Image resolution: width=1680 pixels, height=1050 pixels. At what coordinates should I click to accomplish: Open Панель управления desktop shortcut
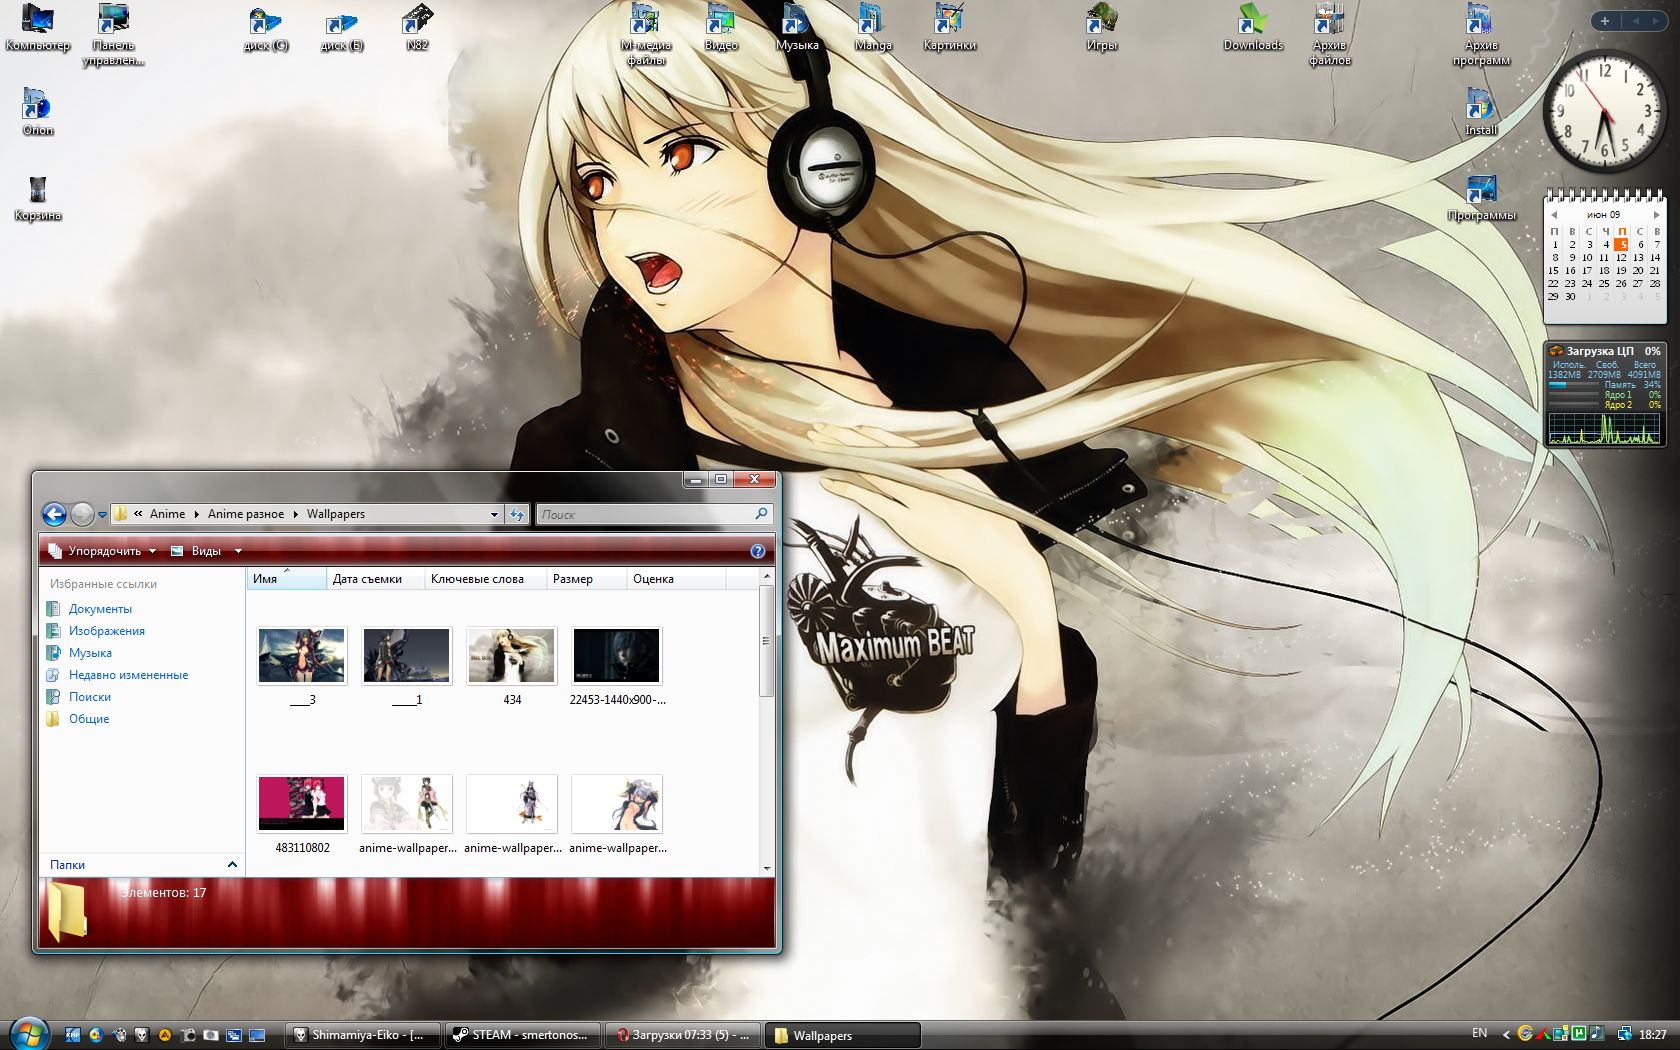[x=113, y=34]
